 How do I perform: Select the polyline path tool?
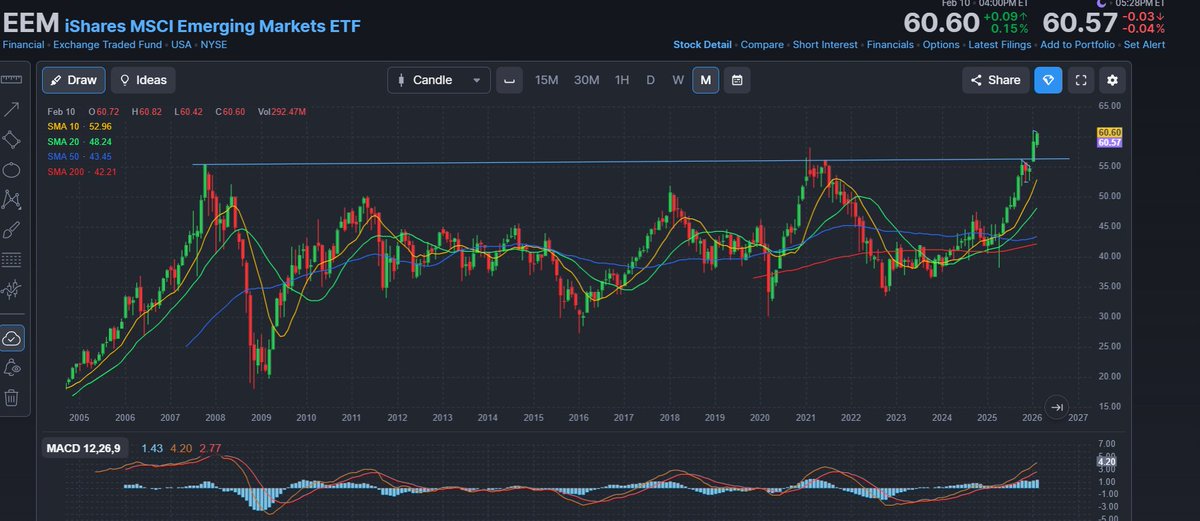(12, 199)
